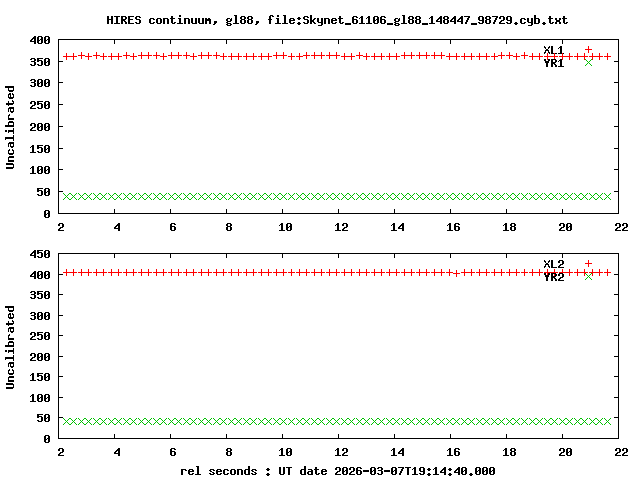Click the 450 tick label on bottom plot
Image resolution: width=640 pixels, height=480 pixels.
(40, 253)
